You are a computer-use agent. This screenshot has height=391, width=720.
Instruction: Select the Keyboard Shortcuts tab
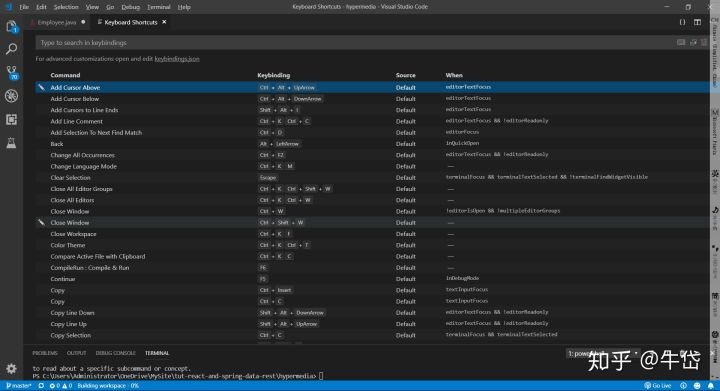pos(131,22)
